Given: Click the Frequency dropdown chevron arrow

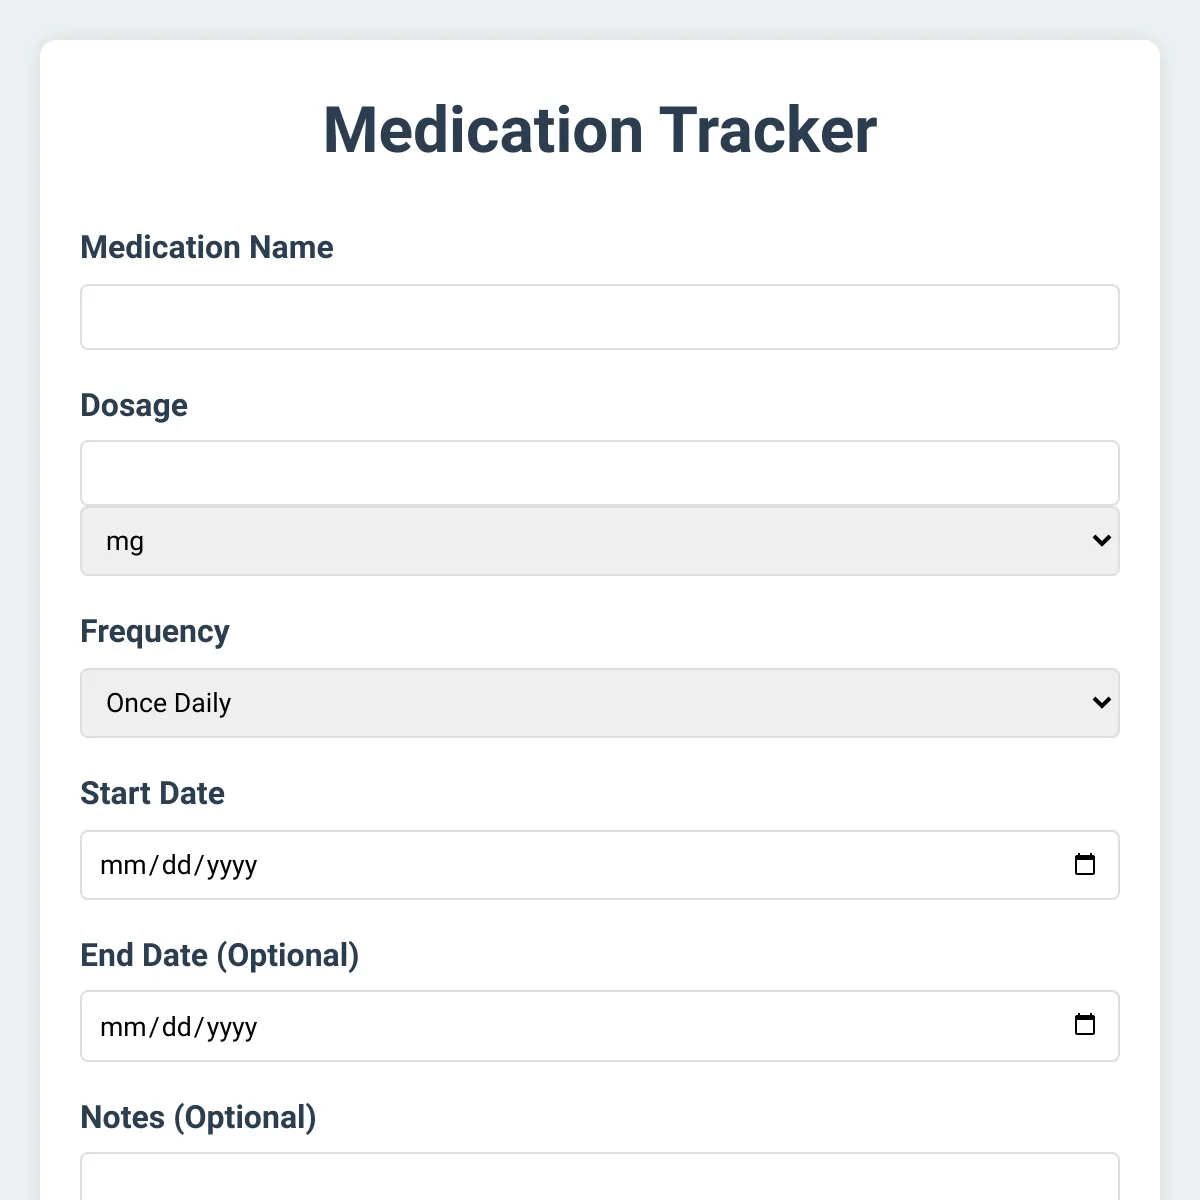Looking at the screenshot, I should pyautogui.click(x=1101, y=703).
